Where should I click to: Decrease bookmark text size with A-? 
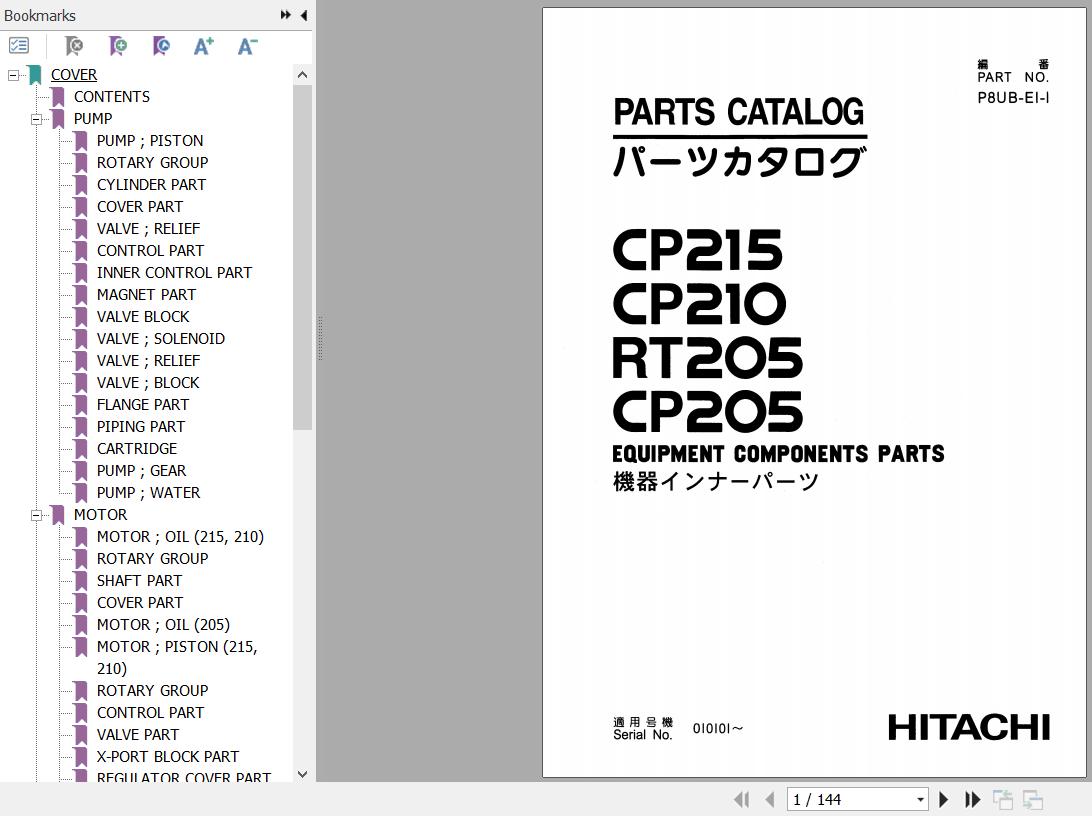coord(247,46)
